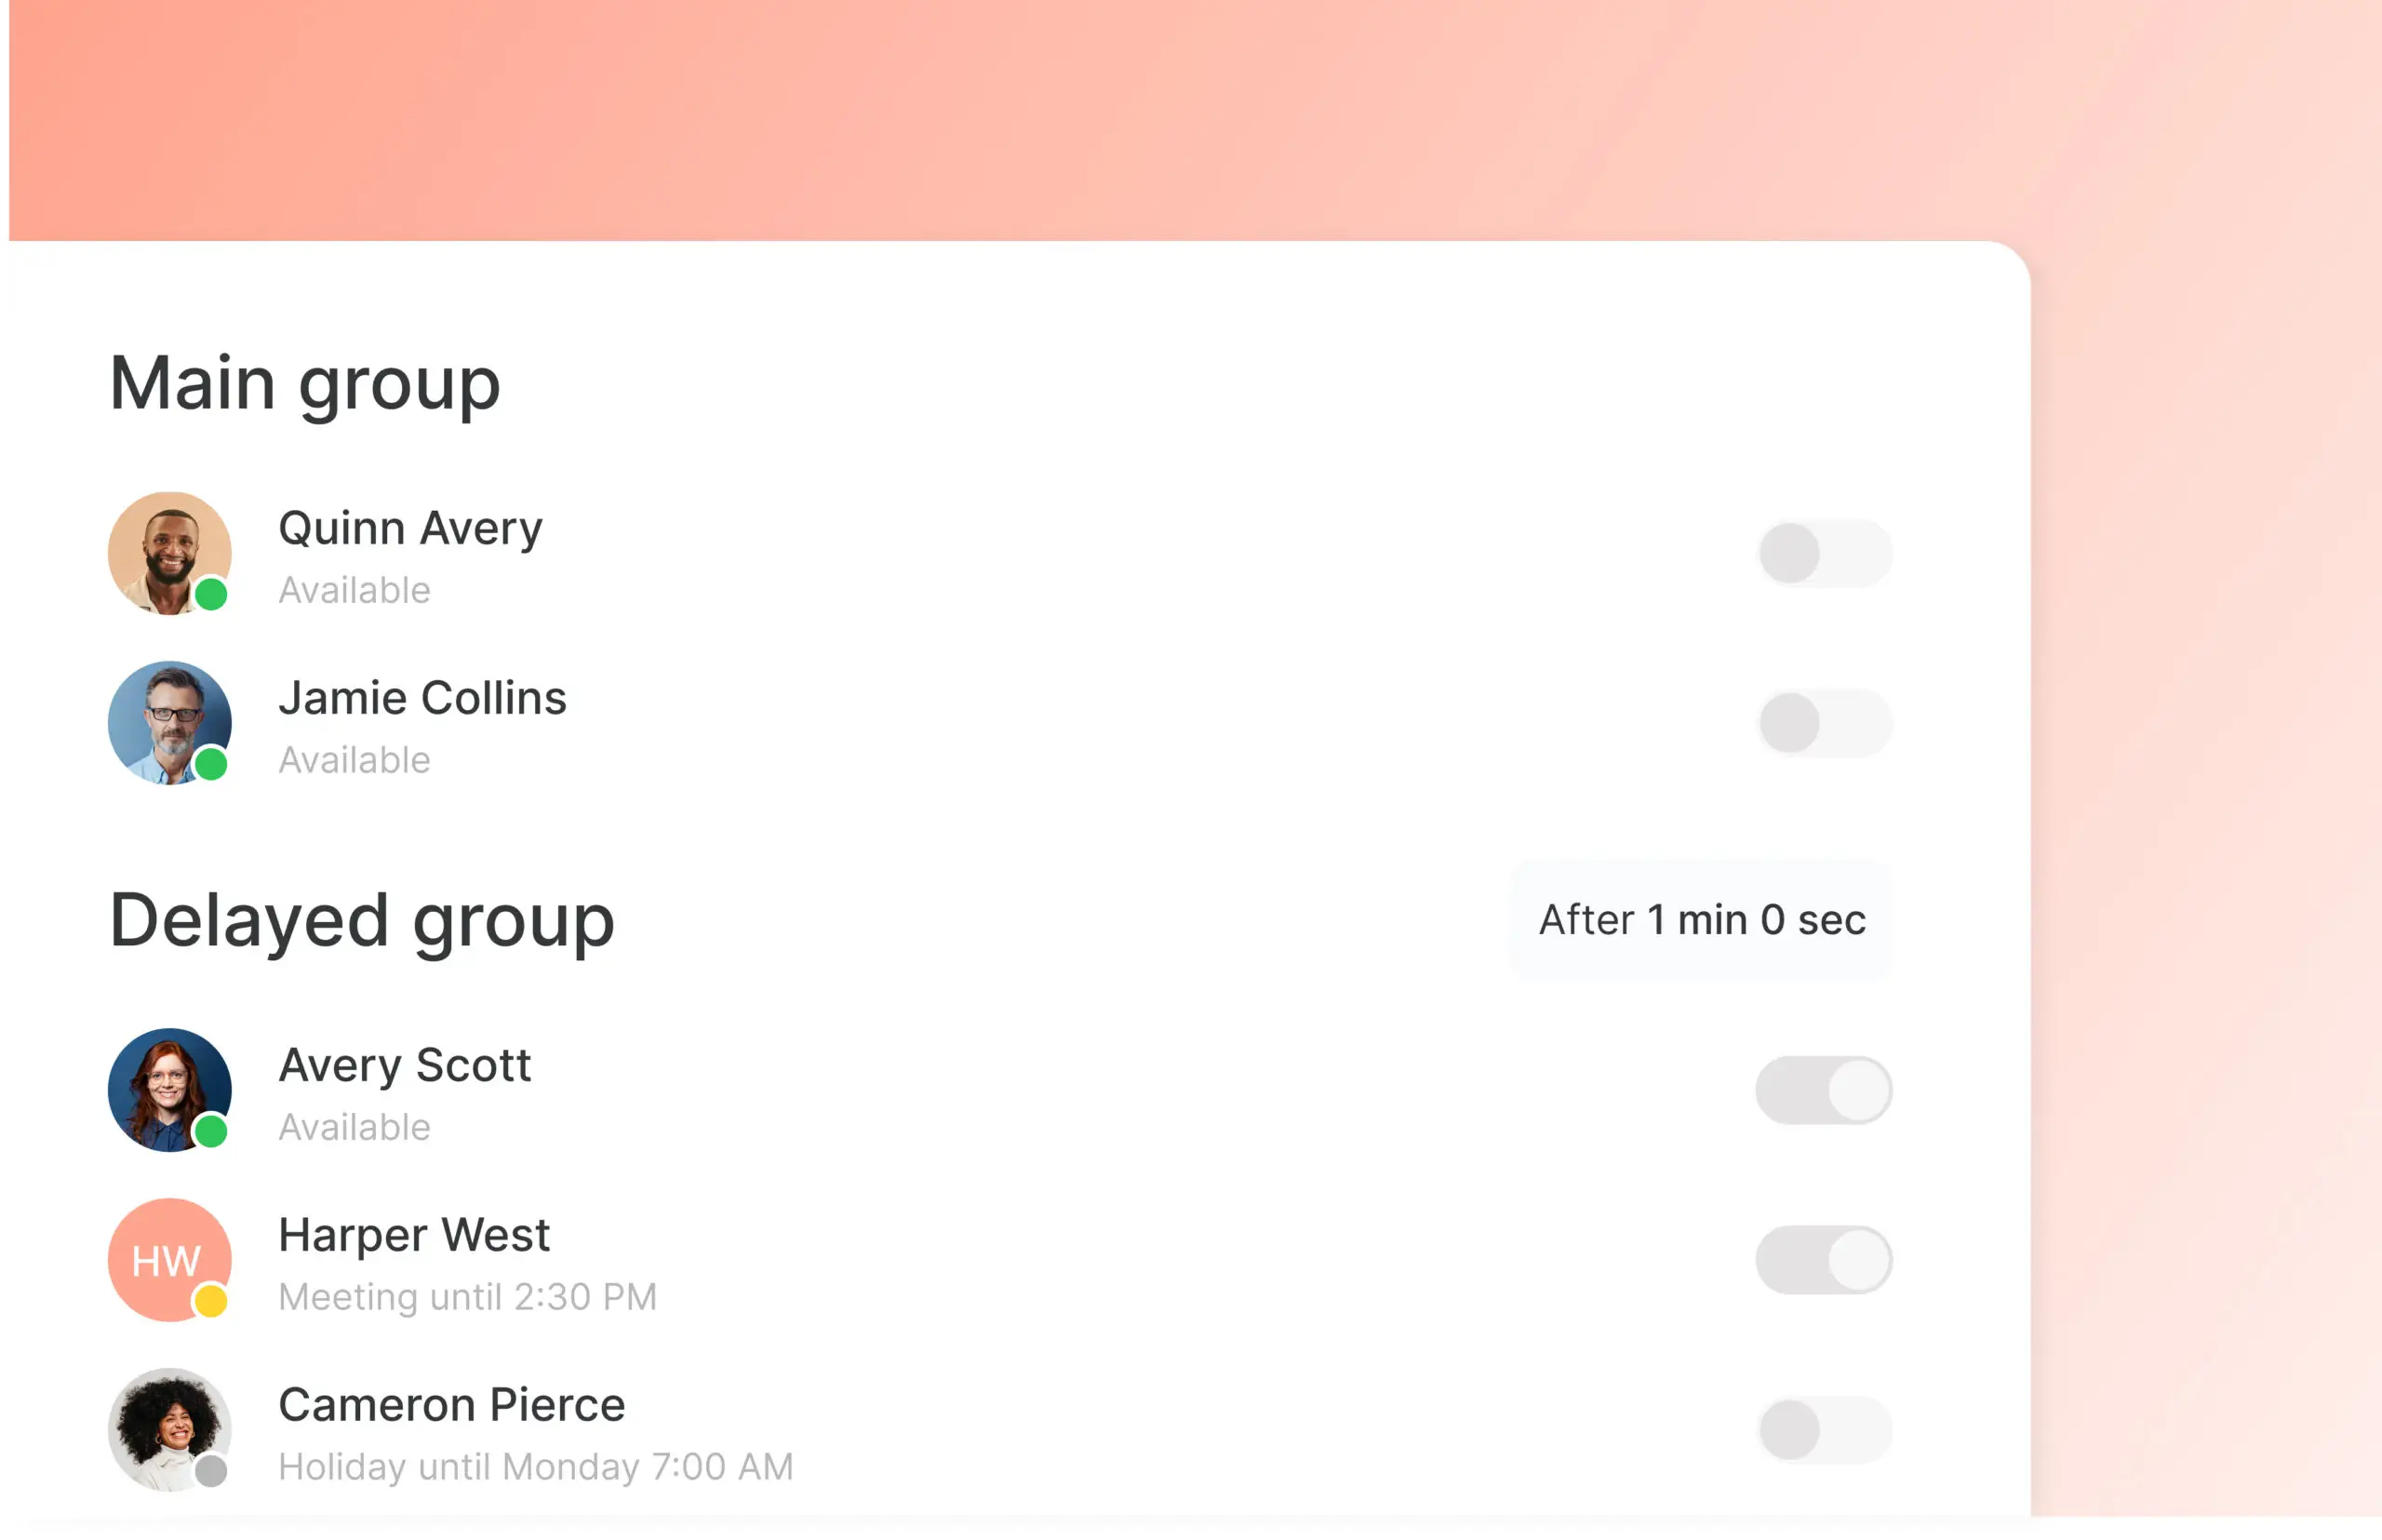Click Cameron Pierce's gray holiday status dot
This screenshot has width=2382, height=1540.
pos(211,1470)
